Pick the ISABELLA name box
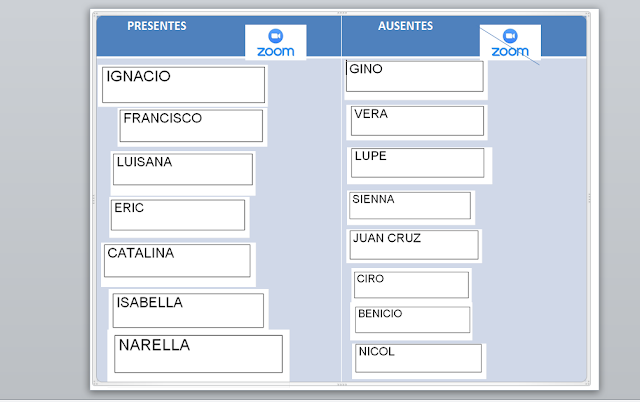The image size is (640, 402). (188, 309)
